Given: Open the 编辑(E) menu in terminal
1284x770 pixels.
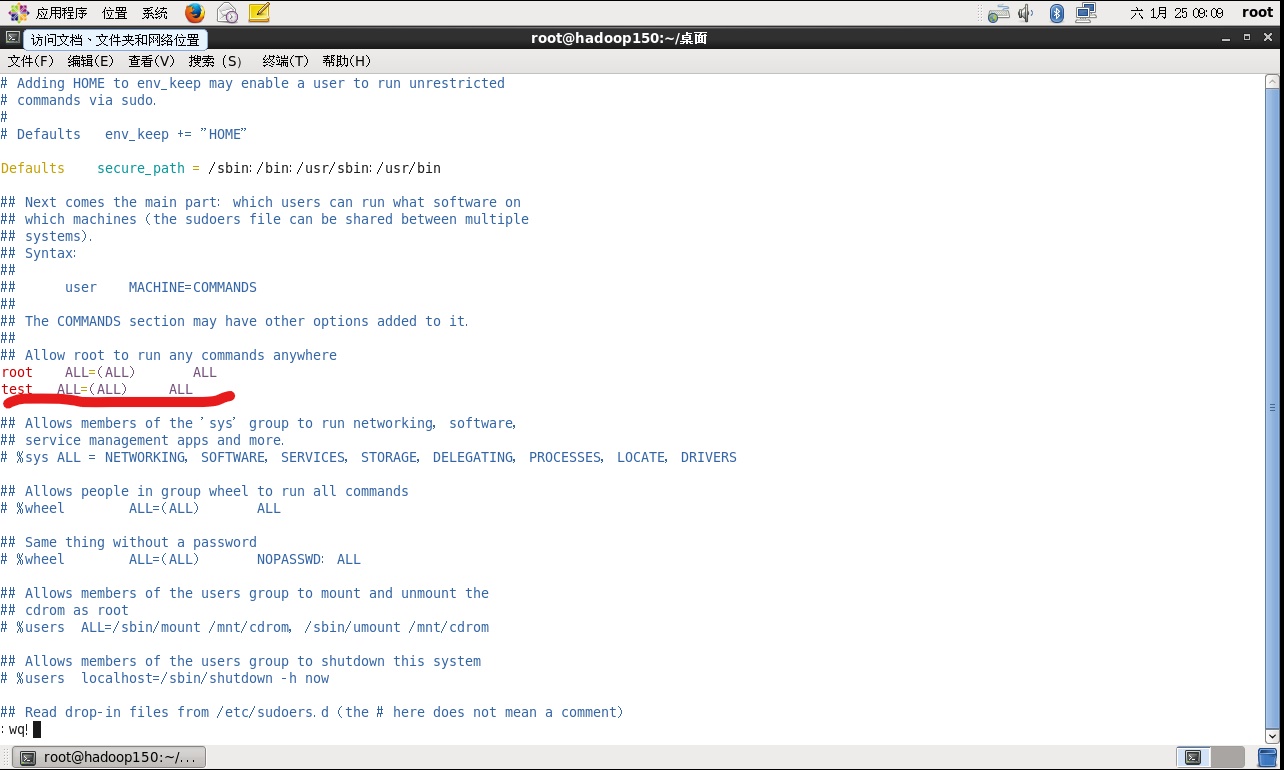Looking at the screenshot, I should 91,61.
